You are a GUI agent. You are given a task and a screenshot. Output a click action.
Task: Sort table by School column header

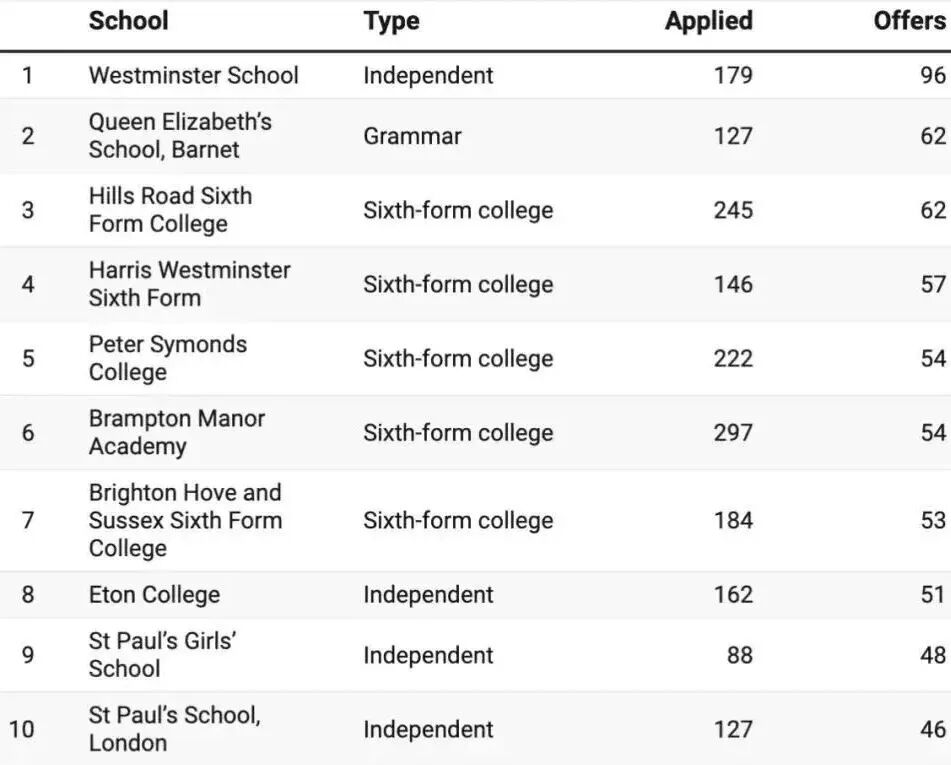tap(129, 21)
